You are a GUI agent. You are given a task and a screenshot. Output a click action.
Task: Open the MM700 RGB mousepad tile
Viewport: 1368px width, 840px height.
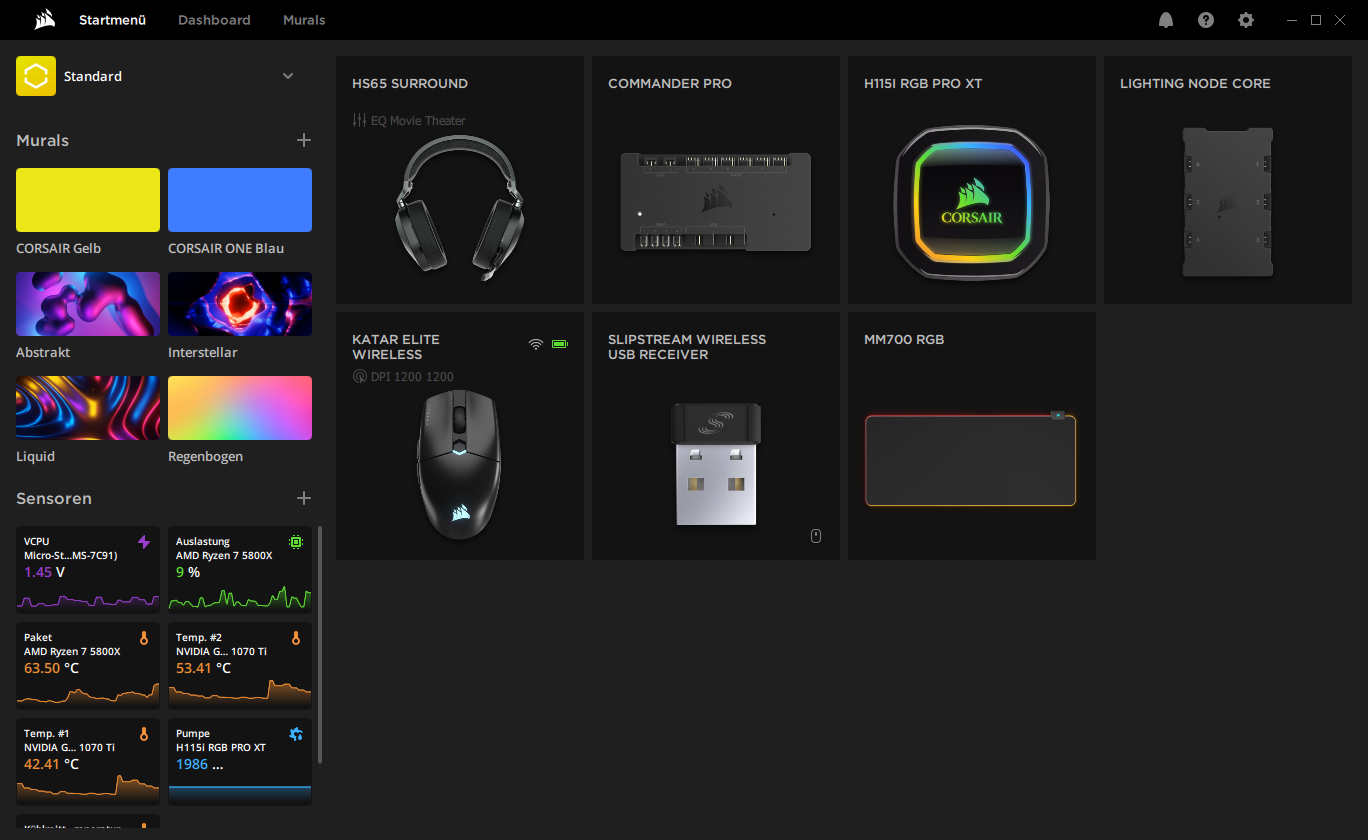click(x=972, y=436)
